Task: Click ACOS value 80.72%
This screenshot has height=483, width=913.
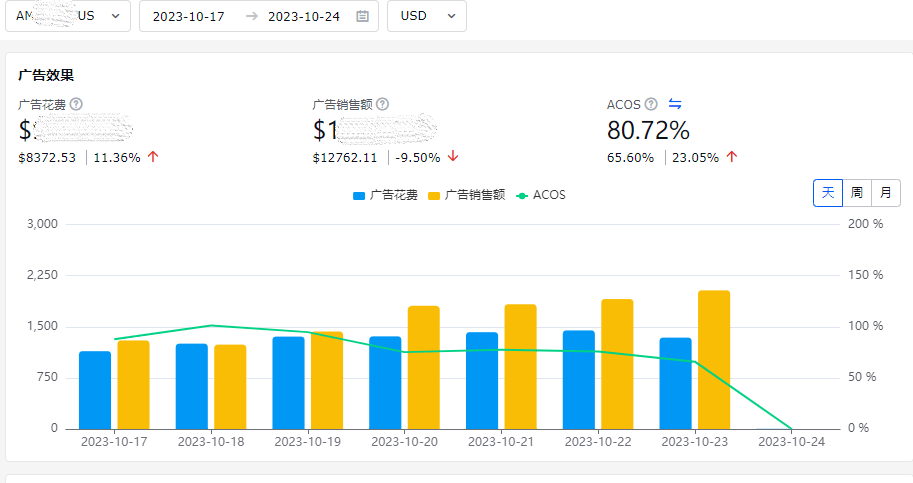Action: pyautogui.click(x=648, y=130)
